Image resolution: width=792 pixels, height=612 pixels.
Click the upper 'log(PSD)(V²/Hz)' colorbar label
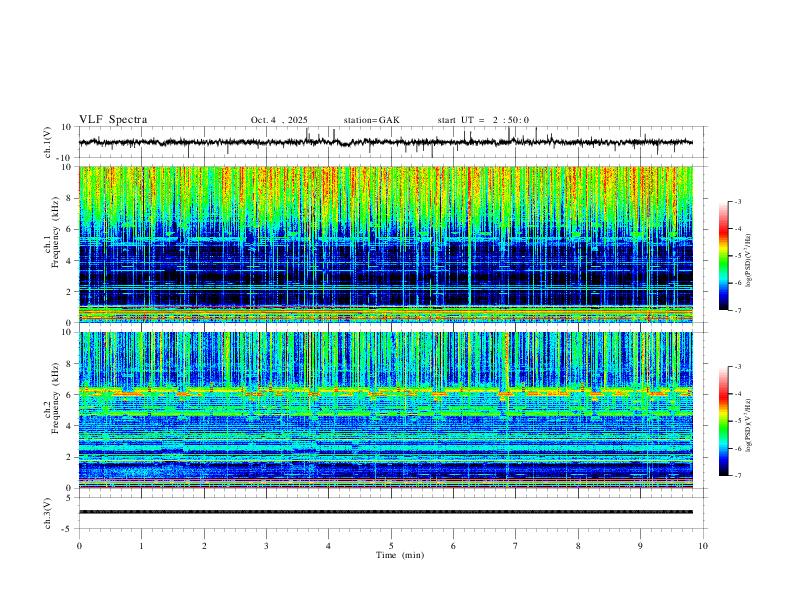coord(748,260)
